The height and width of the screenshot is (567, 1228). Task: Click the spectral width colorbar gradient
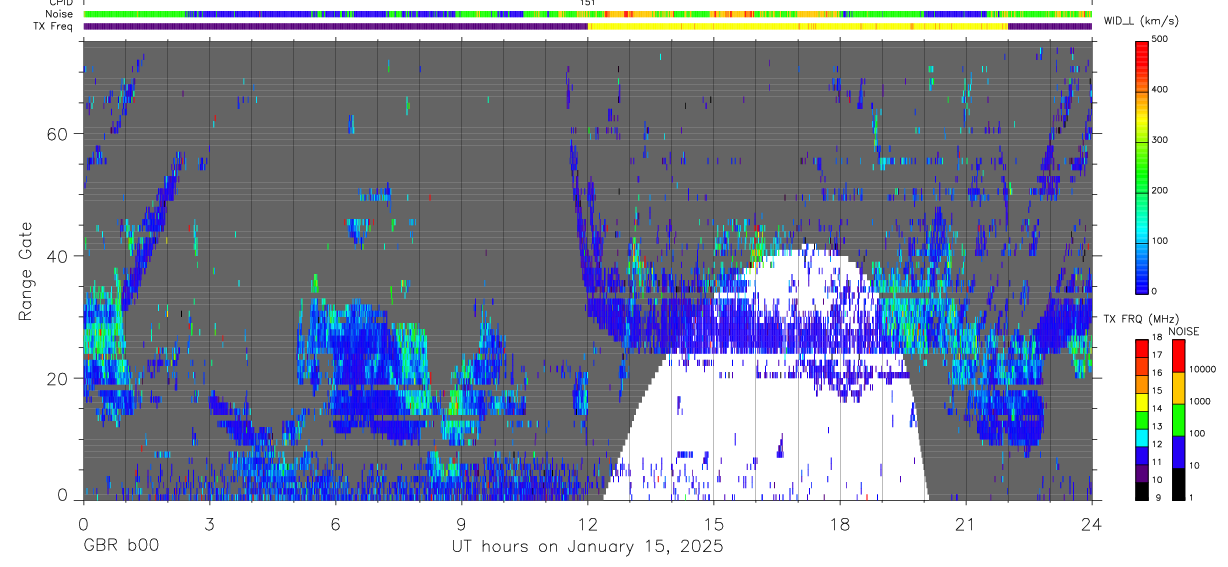click(1142, 166)
